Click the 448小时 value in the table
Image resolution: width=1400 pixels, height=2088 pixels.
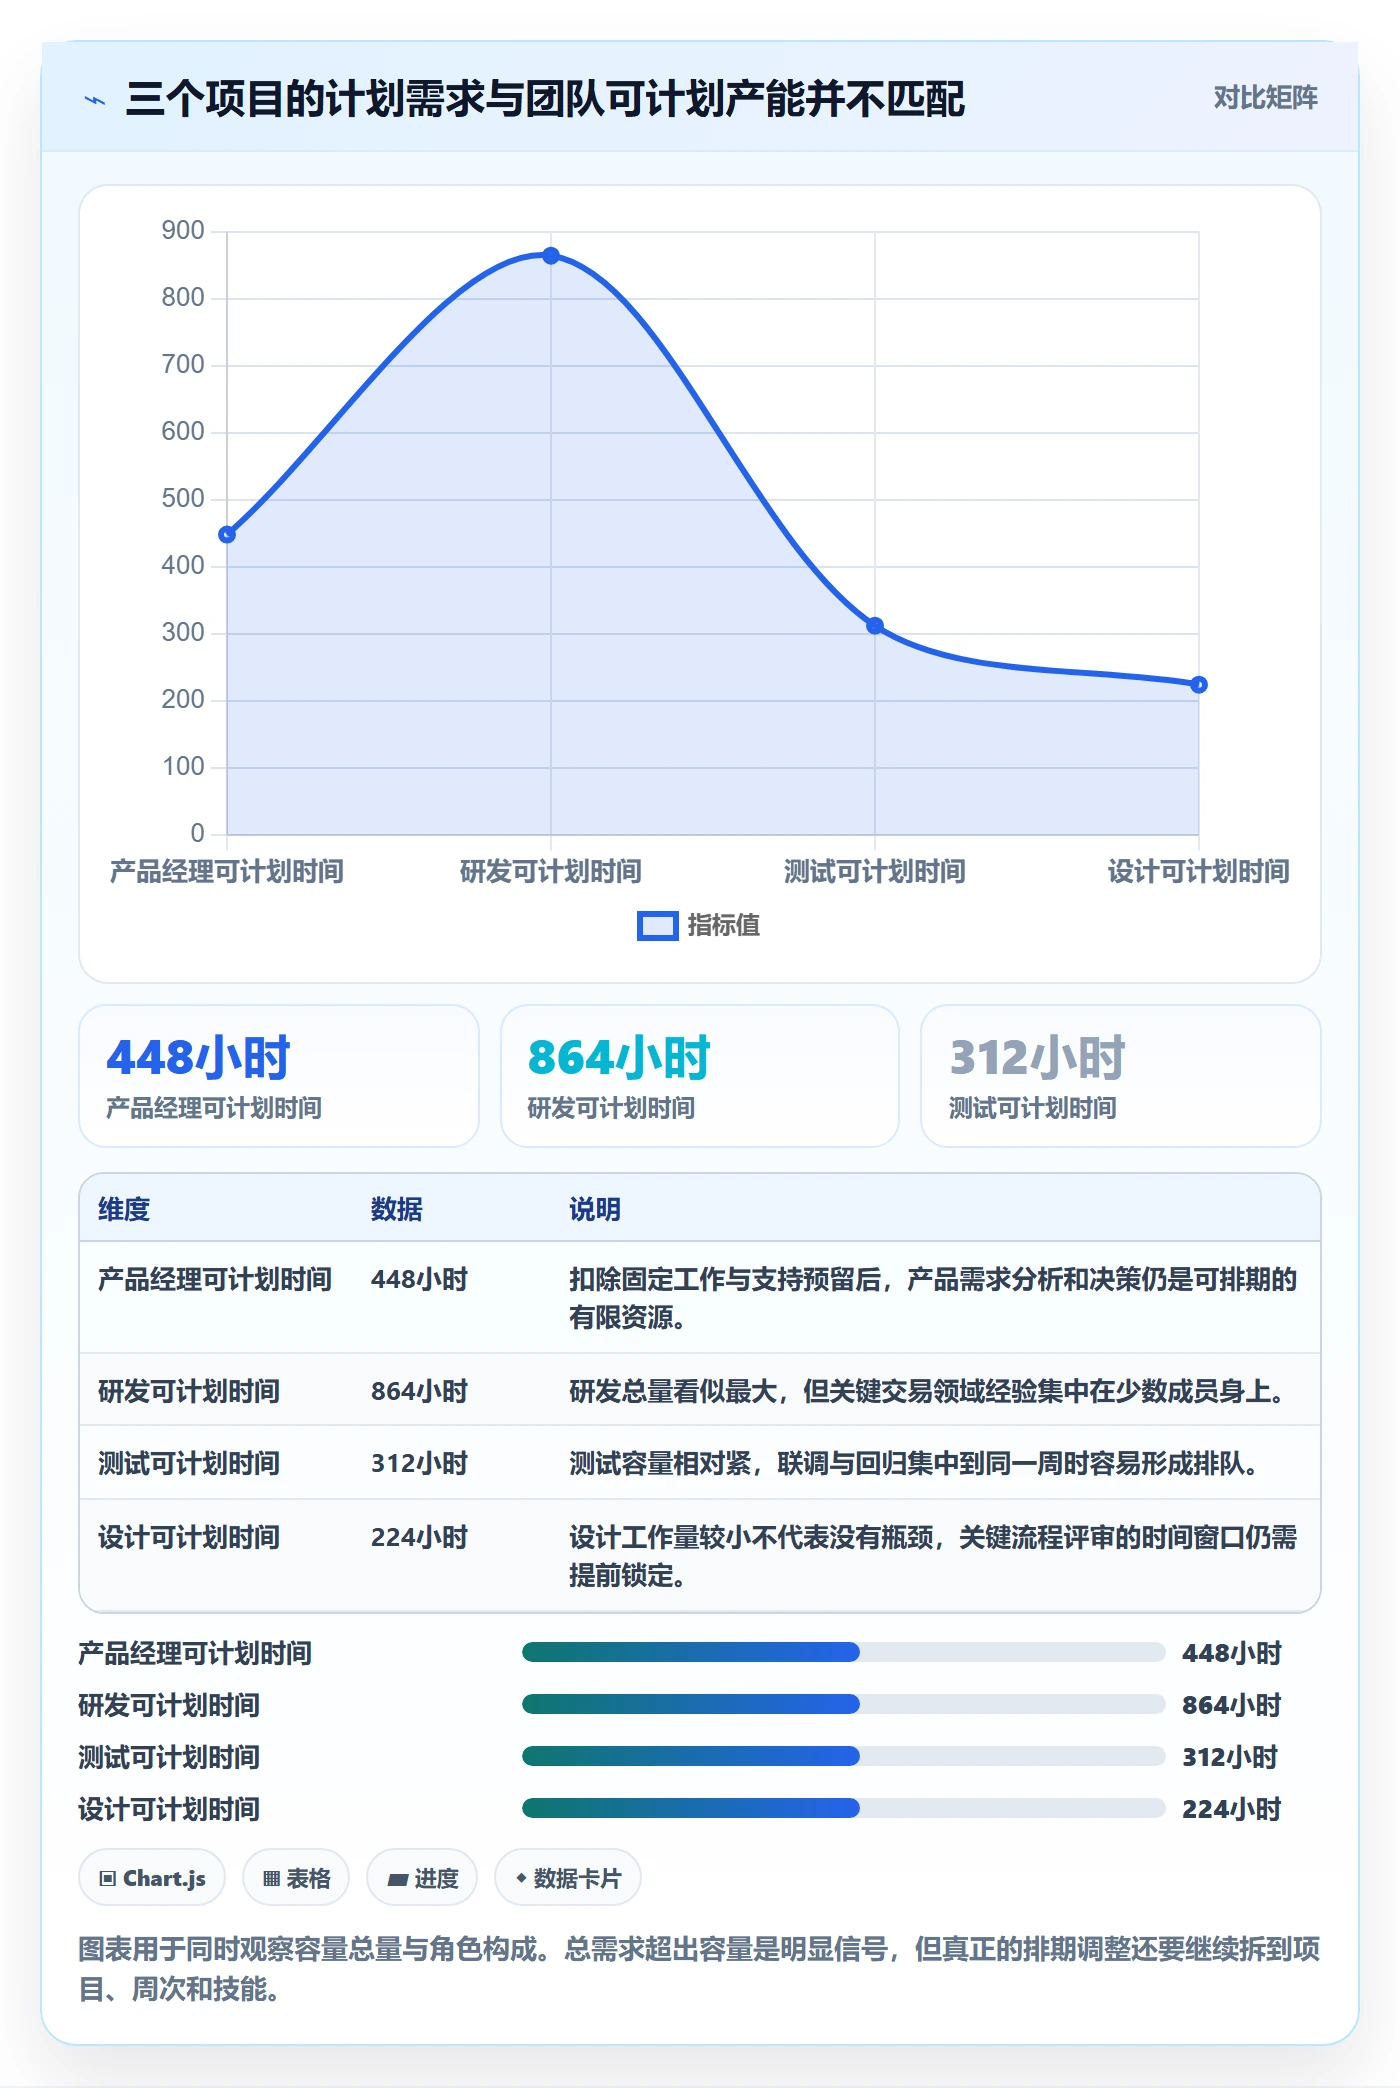[420, 1279]
